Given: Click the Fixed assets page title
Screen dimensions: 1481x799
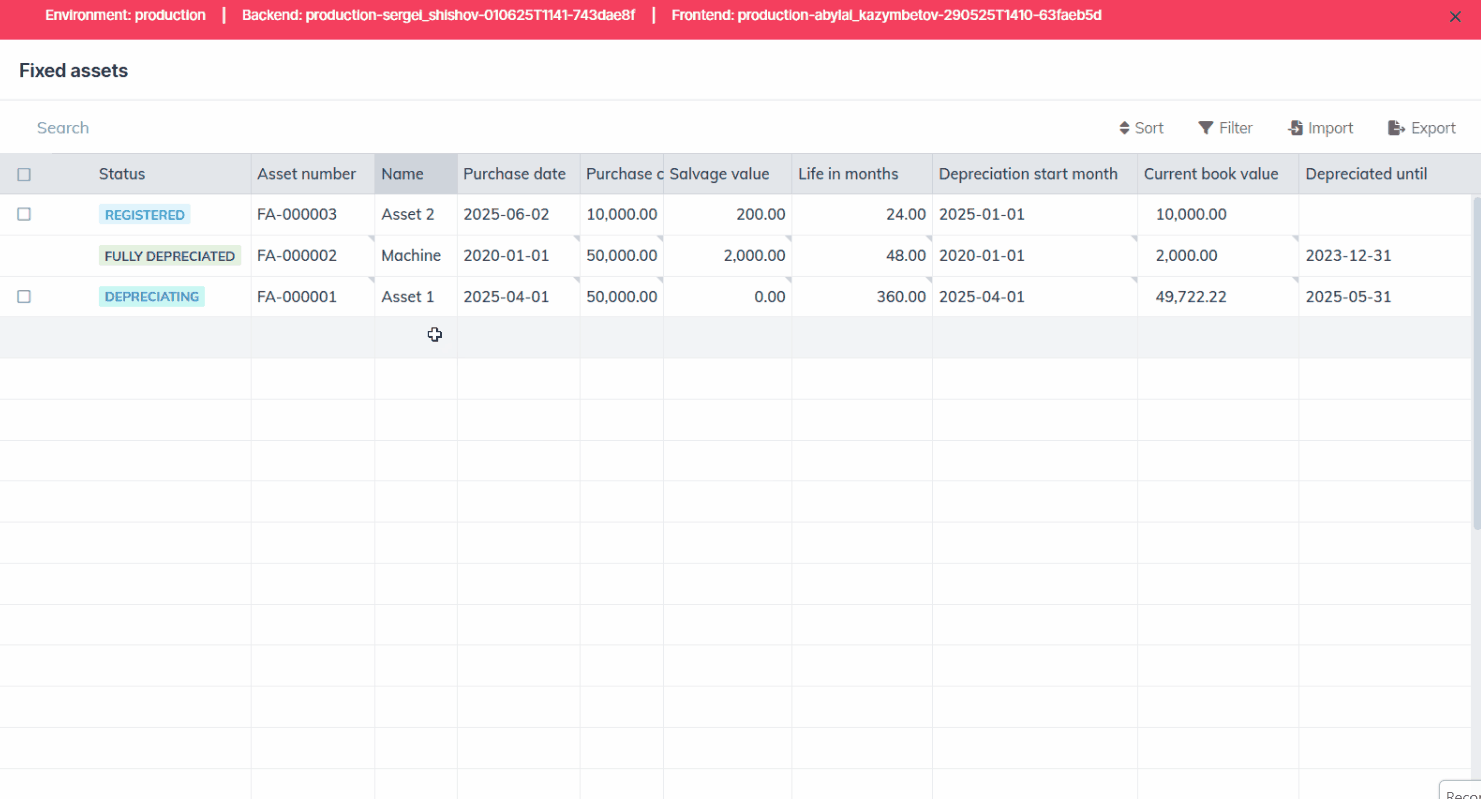Looking at the screenshot, I should (x=73, y=71).
